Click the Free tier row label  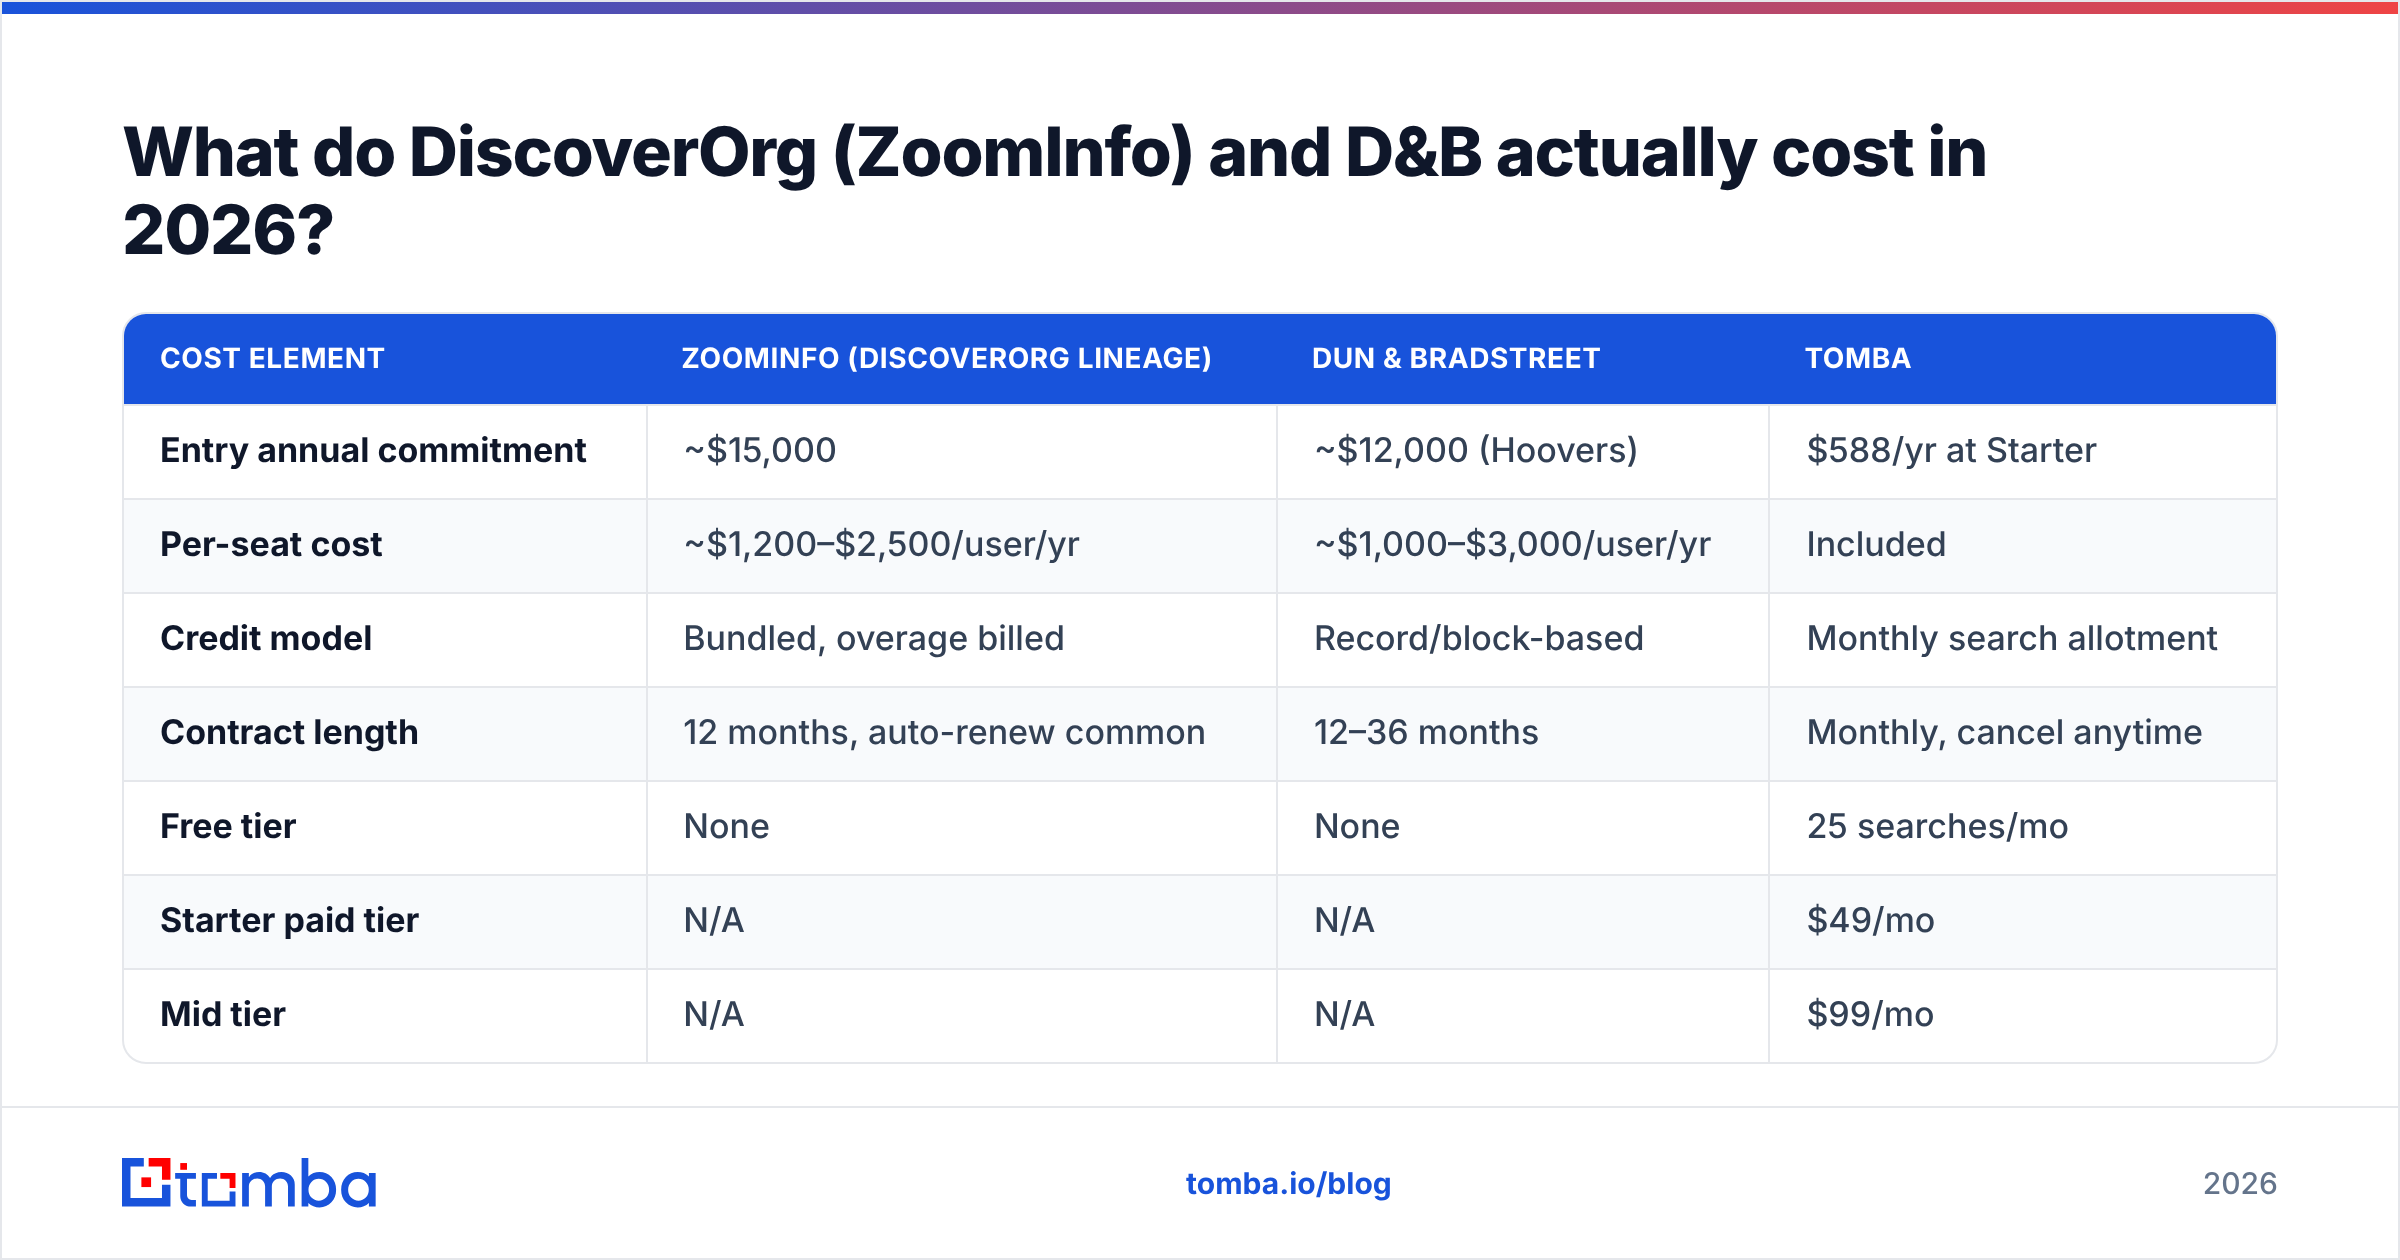228,827
